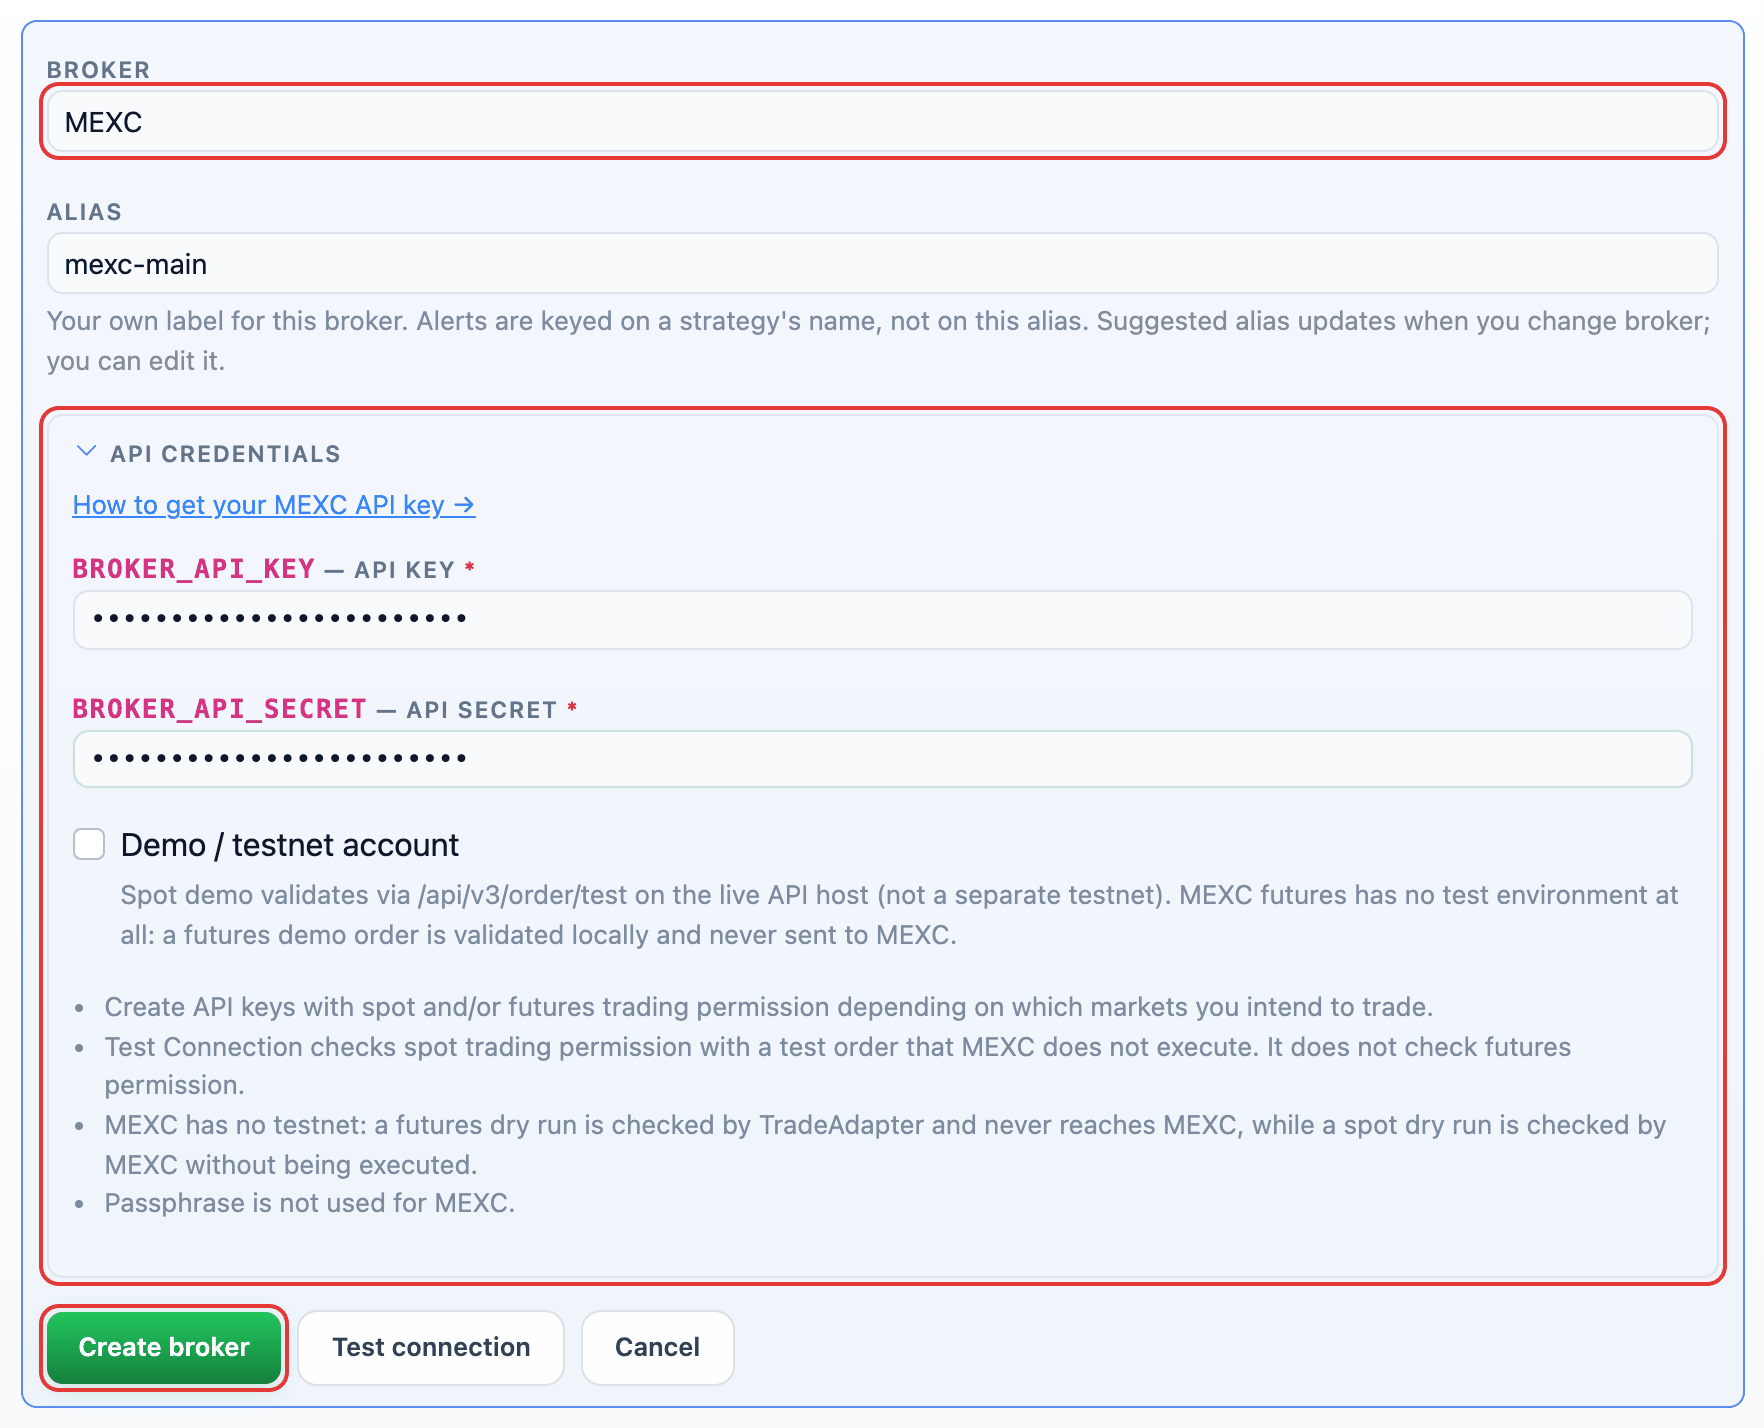Click the ALIAS field label
This screenshot has width=1764, height=1428.
point(84,212)
